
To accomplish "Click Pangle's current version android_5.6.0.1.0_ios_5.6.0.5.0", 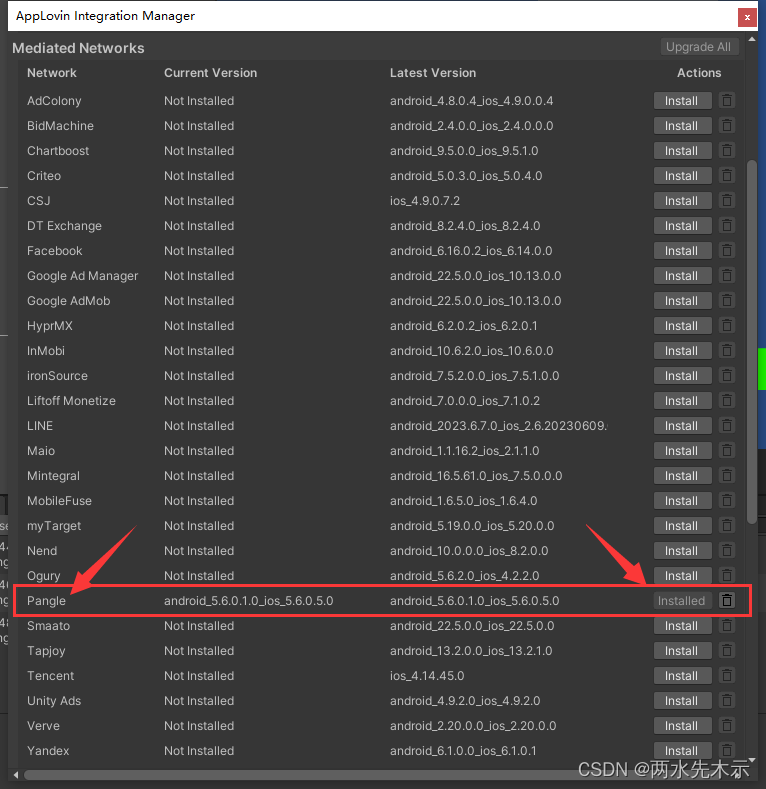I will (x=249, y=601).
